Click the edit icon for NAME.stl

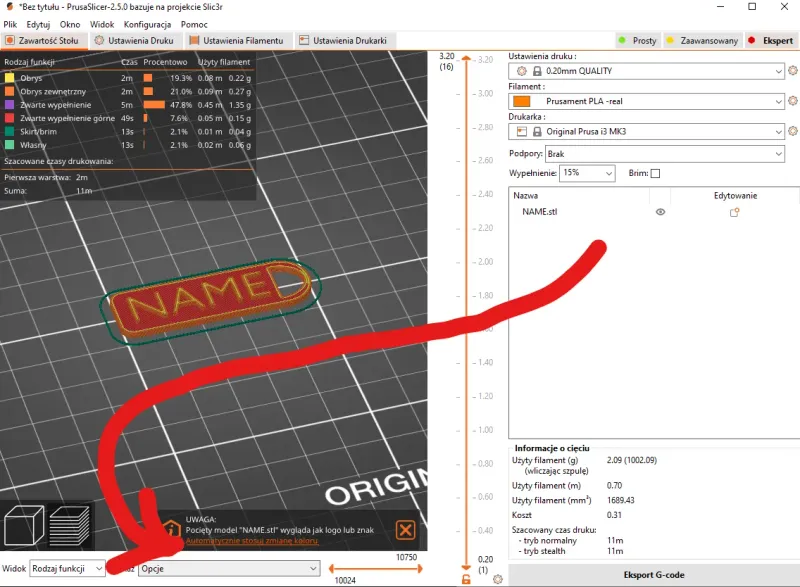(x=734, y=212)
